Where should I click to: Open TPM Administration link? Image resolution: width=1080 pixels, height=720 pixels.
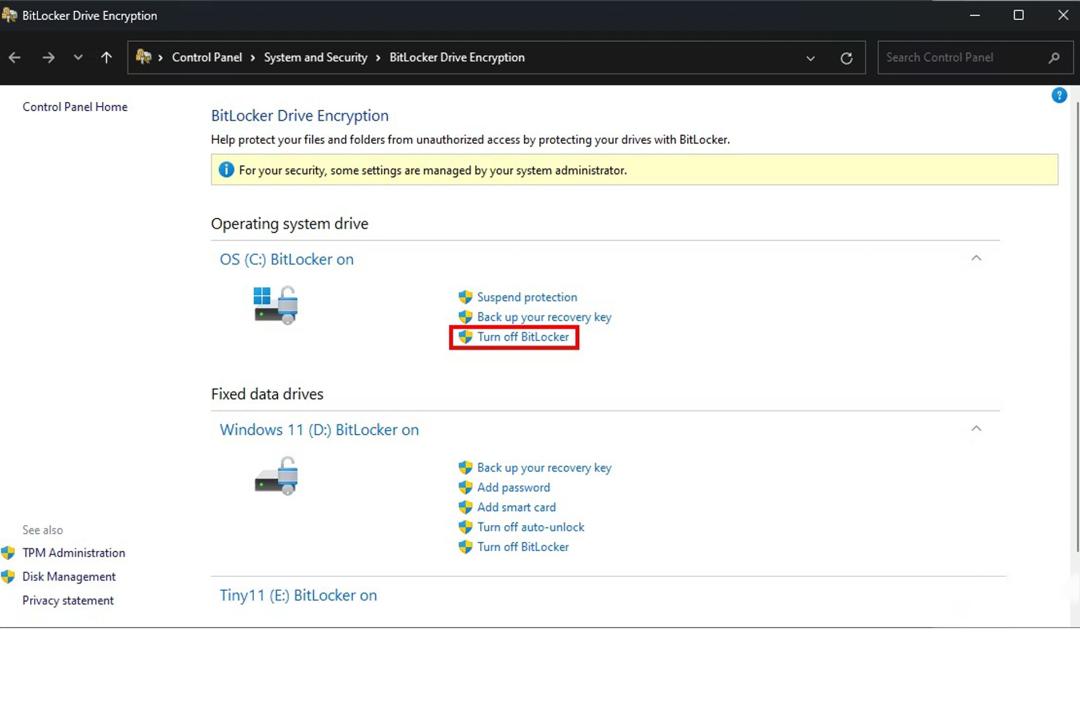(74, 553)
